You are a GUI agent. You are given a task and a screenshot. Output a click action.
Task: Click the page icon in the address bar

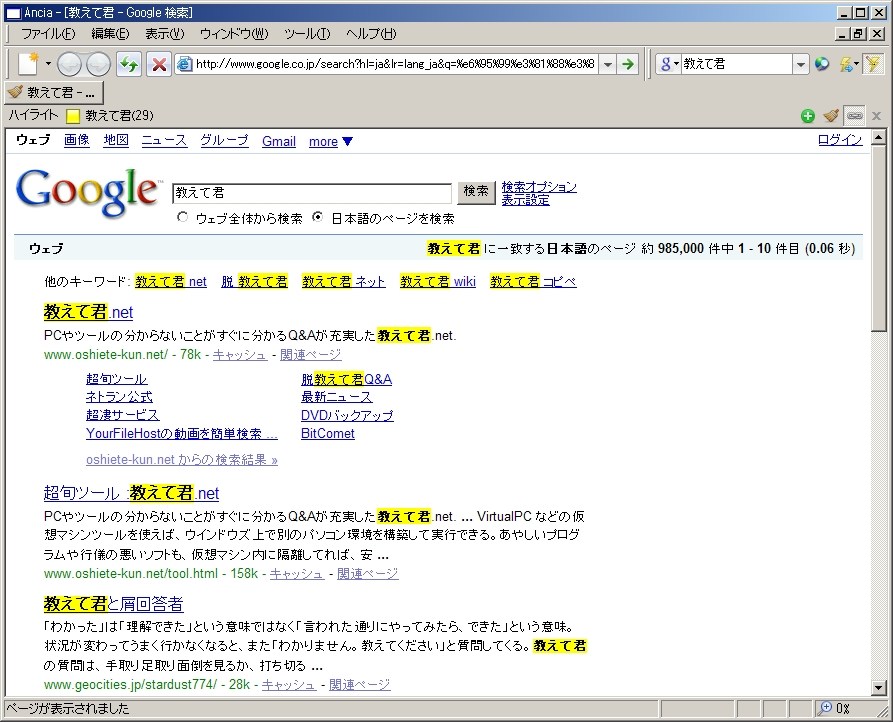coord(184,64)
